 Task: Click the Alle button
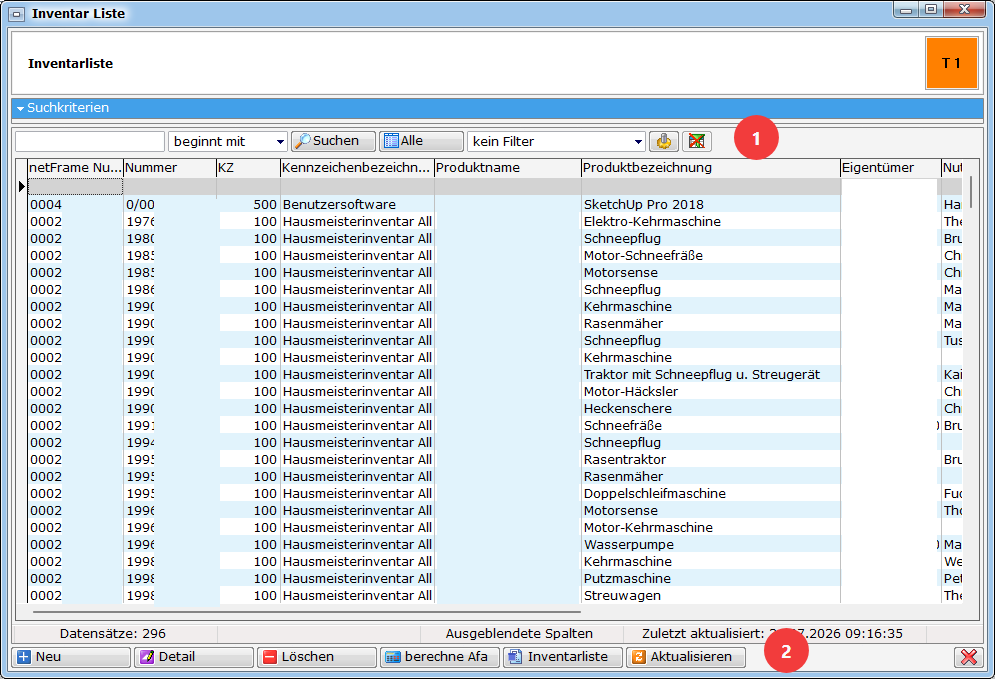[x=421, y=141]
